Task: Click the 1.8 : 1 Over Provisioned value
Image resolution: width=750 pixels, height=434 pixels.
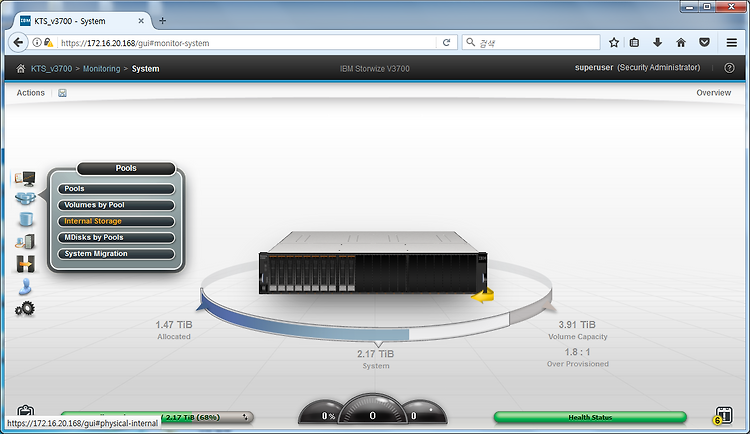Action: point(577,352)
